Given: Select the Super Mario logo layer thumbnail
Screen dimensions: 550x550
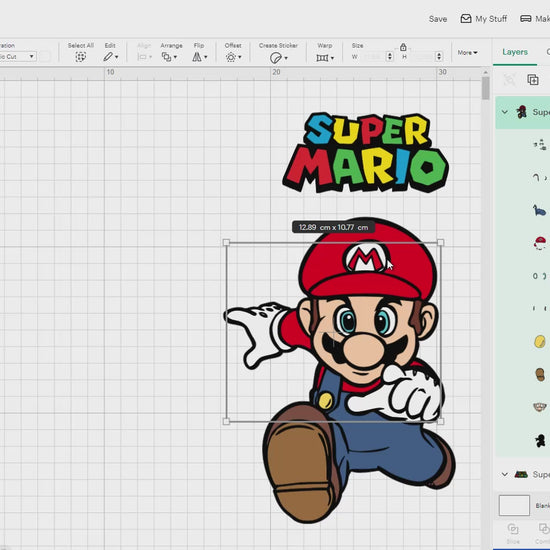Looking at the screenshot, I should tap(521, 475).
